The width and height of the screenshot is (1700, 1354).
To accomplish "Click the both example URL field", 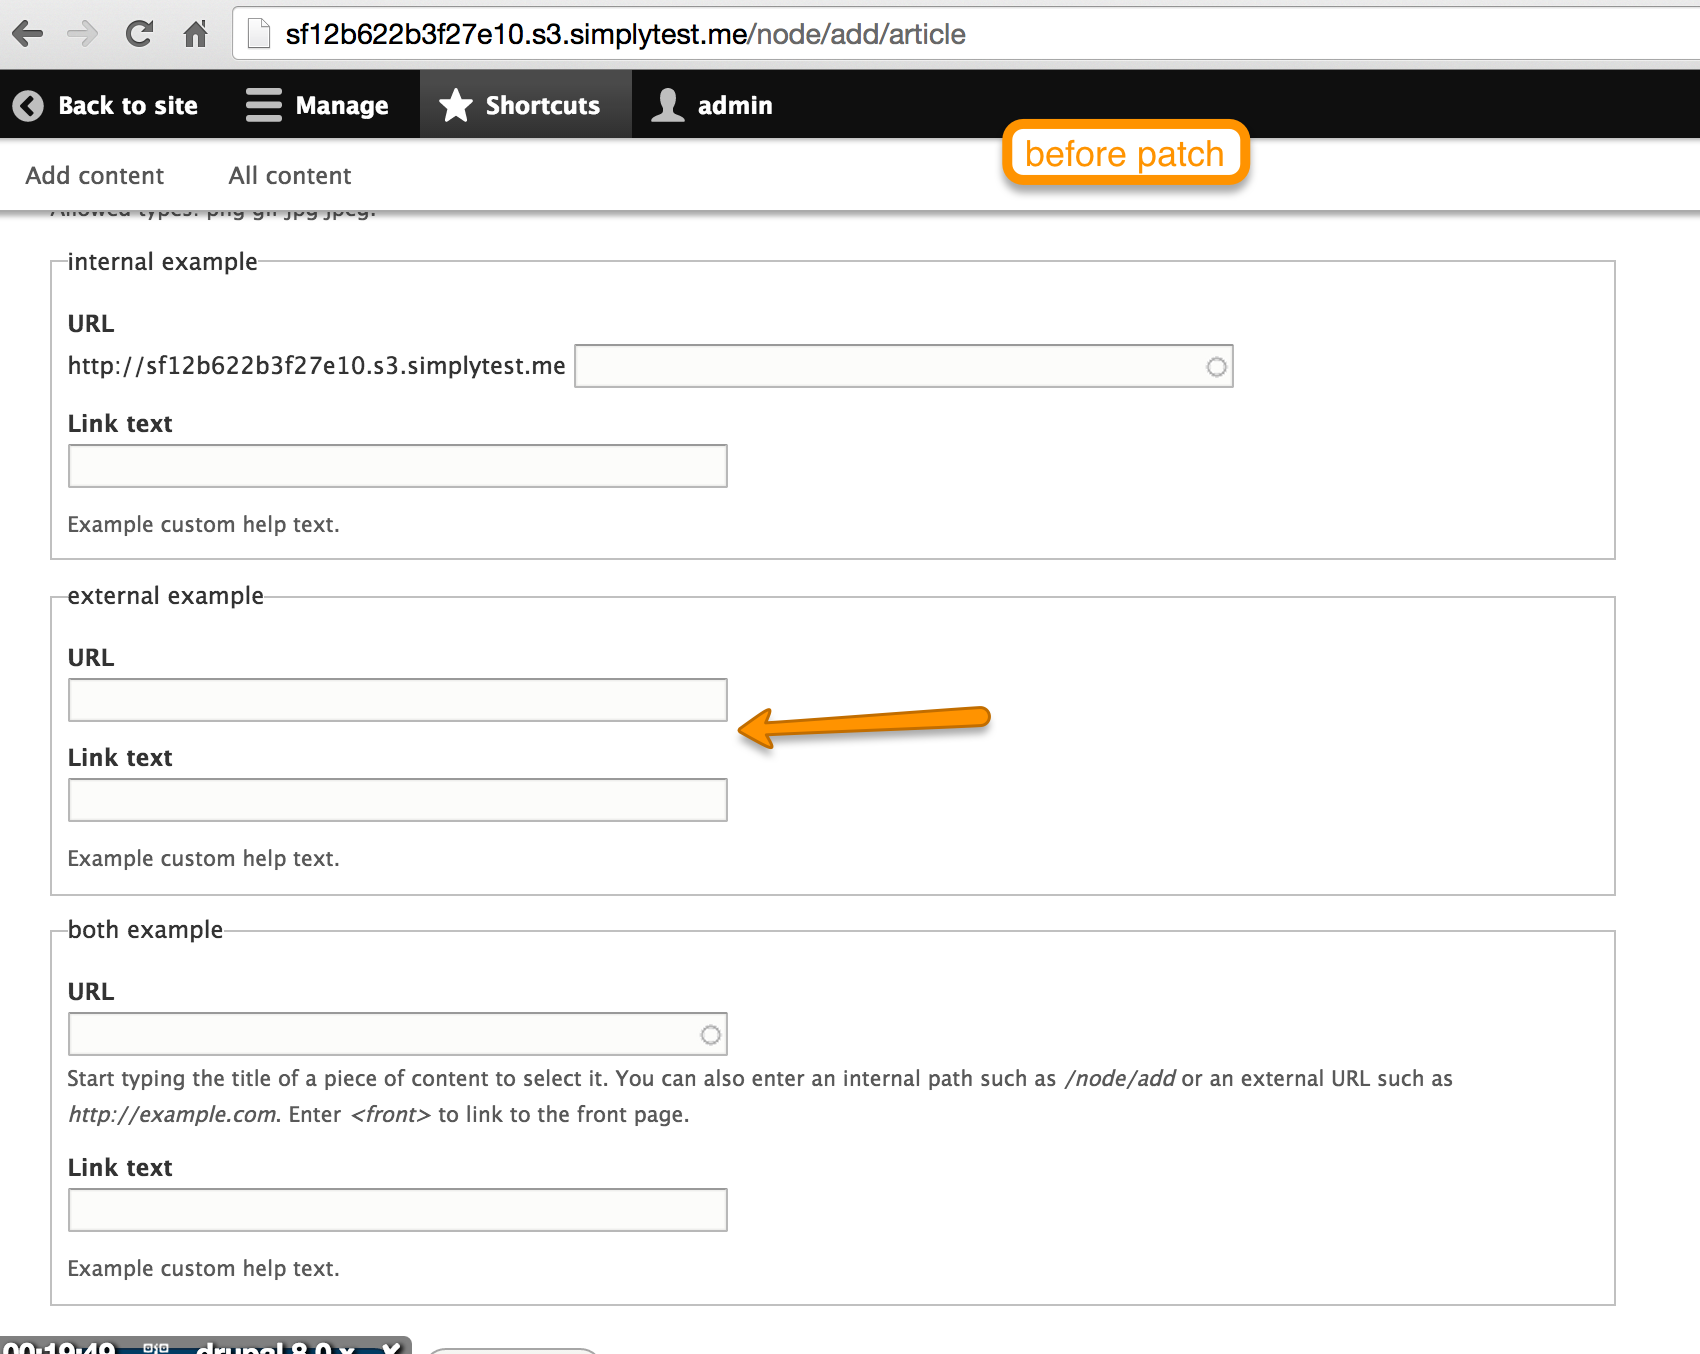I will 380,1034.
